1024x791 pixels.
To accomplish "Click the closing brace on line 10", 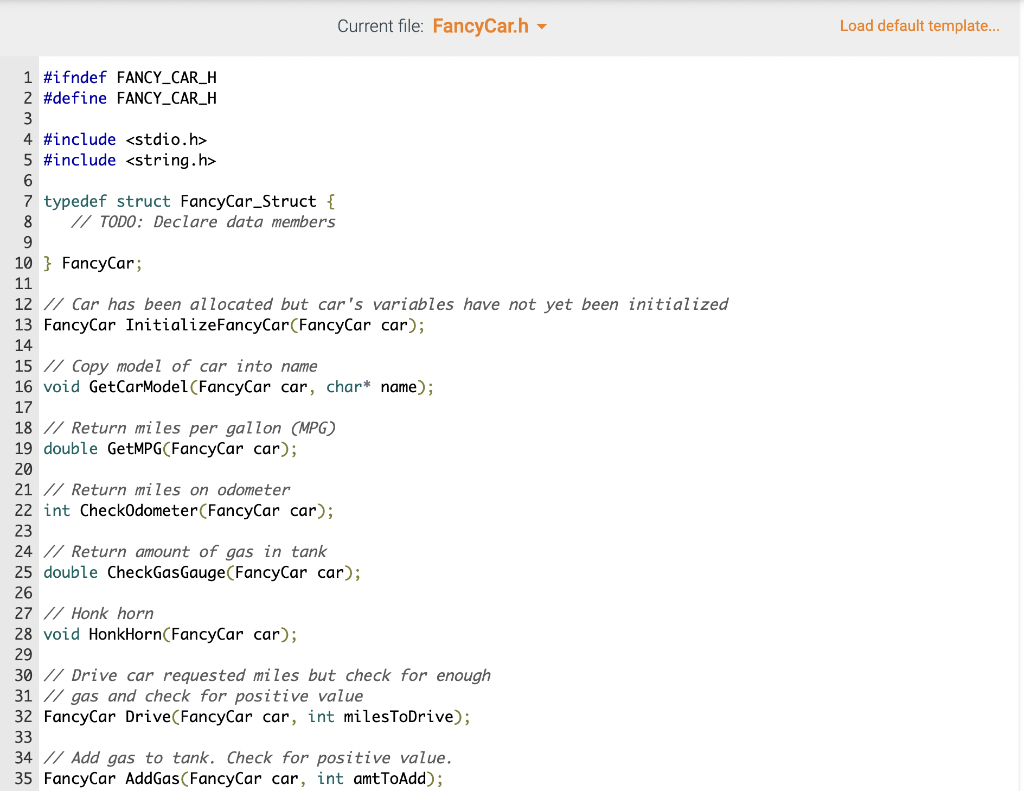I will pyautogui.click(x=47, y=262).
